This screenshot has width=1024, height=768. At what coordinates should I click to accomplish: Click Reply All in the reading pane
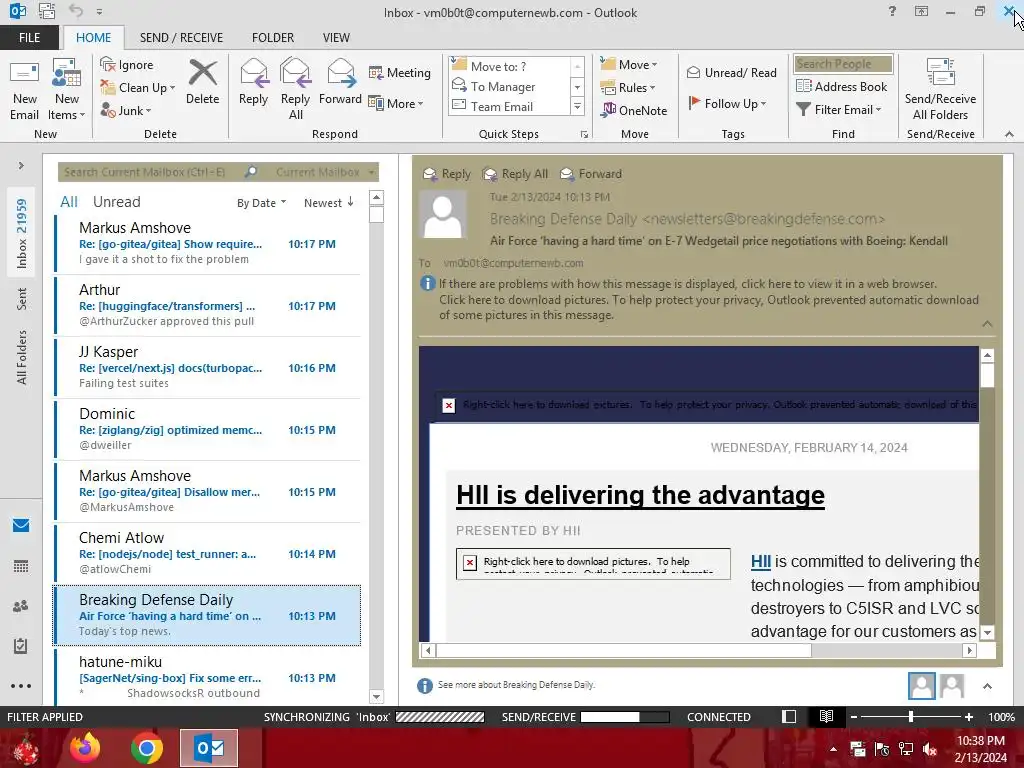515,174
